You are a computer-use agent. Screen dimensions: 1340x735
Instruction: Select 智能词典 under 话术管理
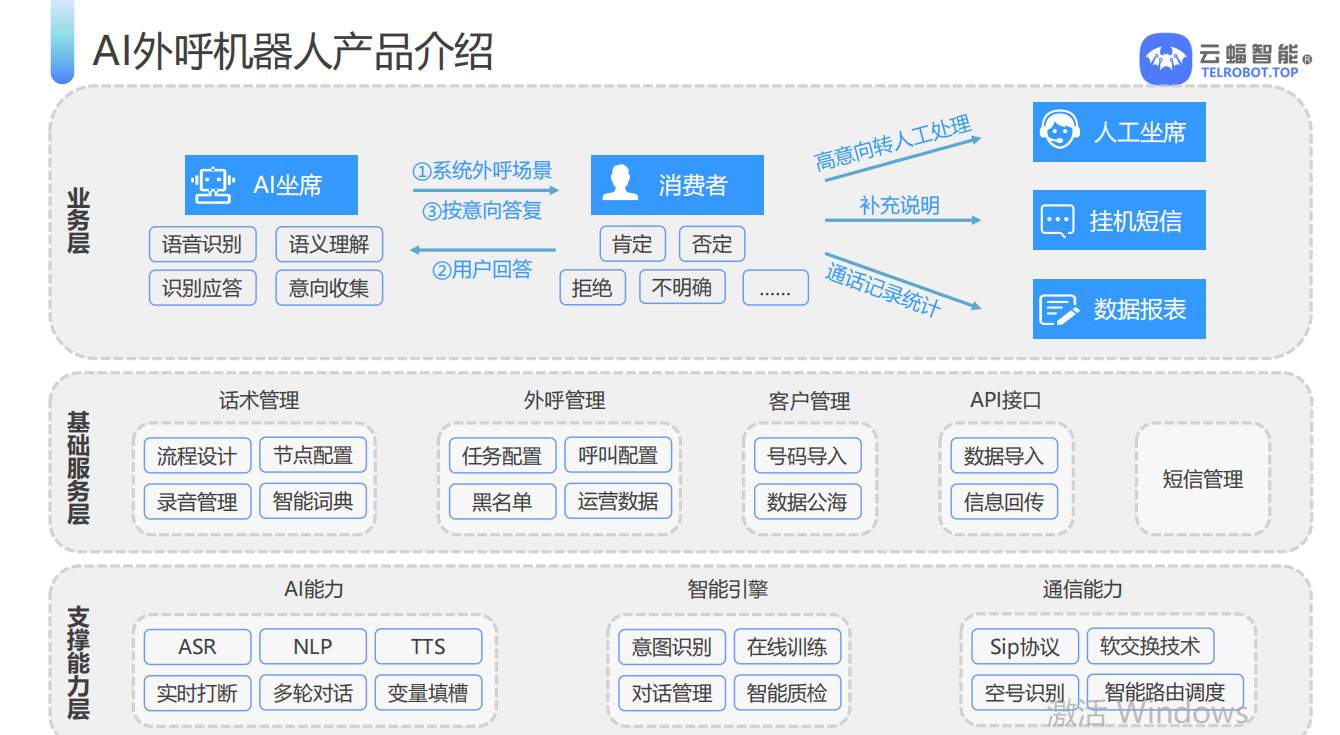click(x=313, y=501)
